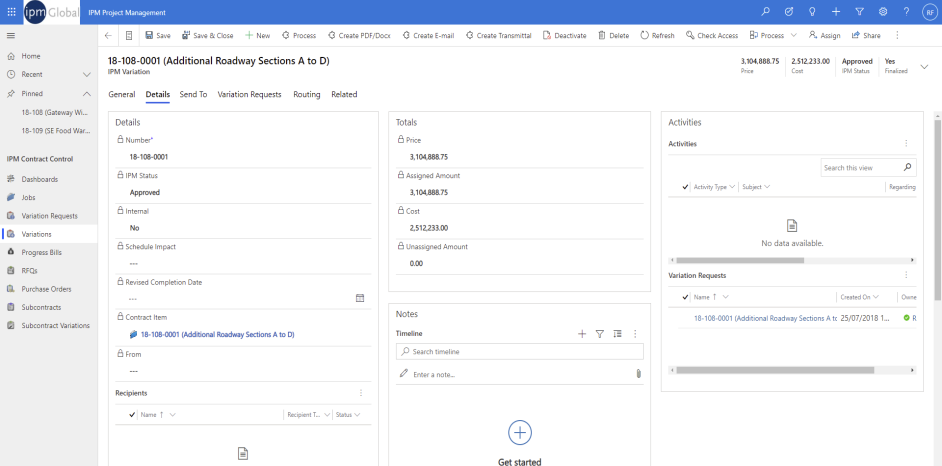
Task: Collapse the sidebar hamburger menu
Action: [x=10, y=36]
